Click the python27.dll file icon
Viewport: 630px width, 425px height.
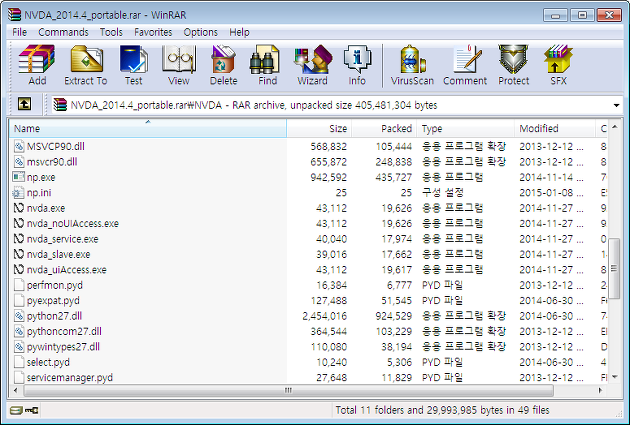click(19, 316)
